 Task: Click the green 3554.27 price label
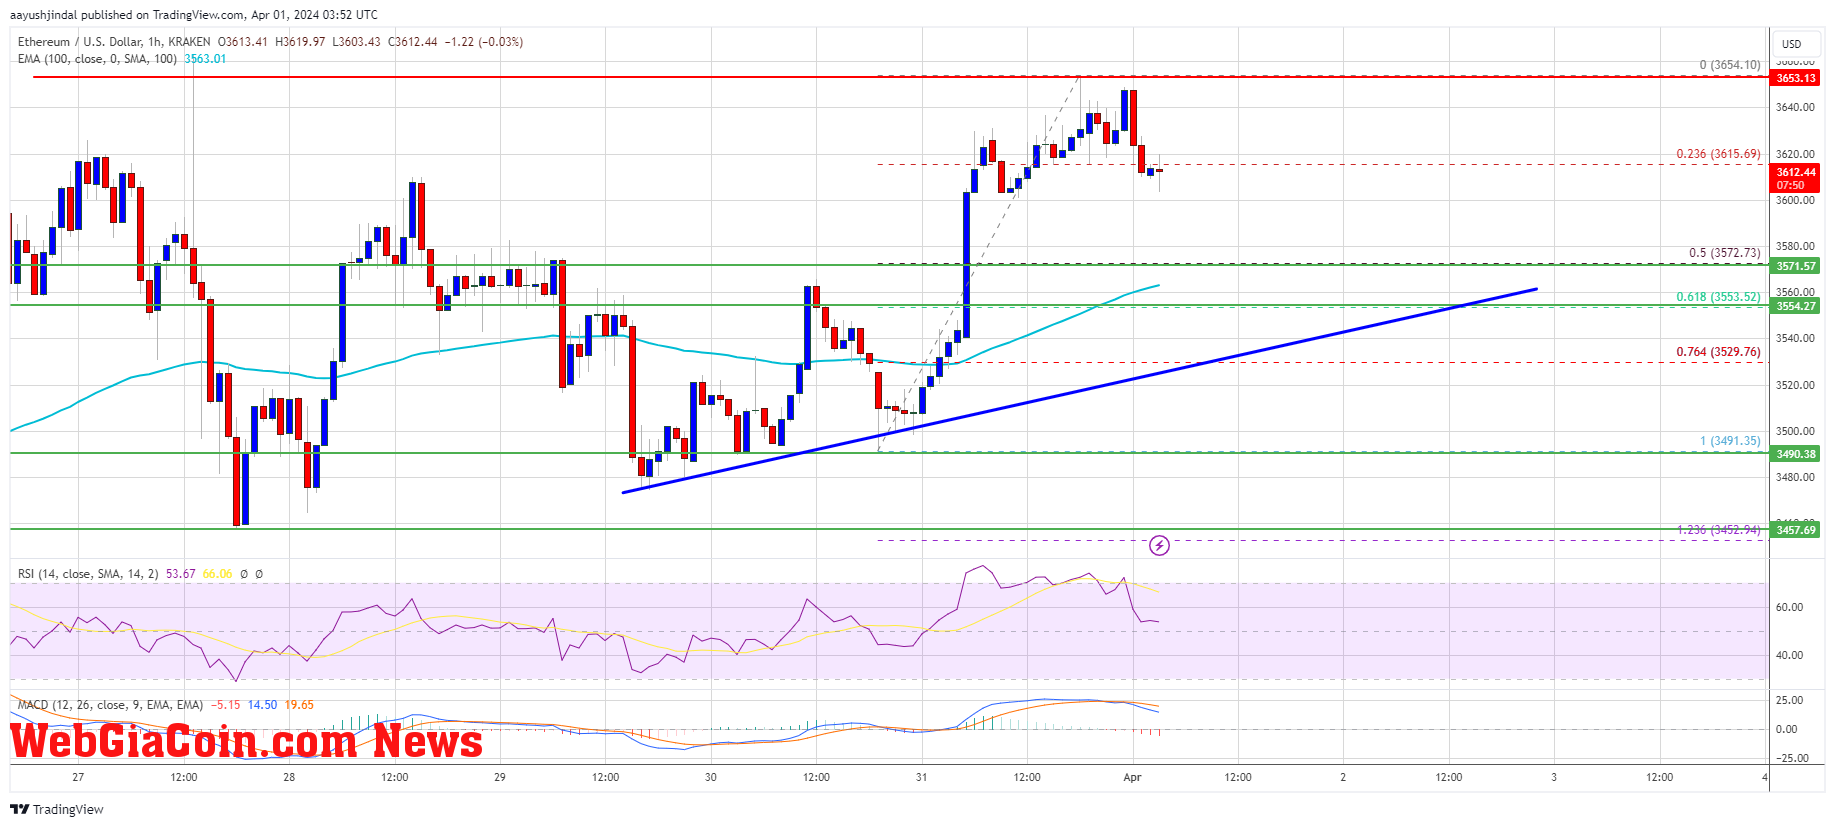[x=1795, y=306]
